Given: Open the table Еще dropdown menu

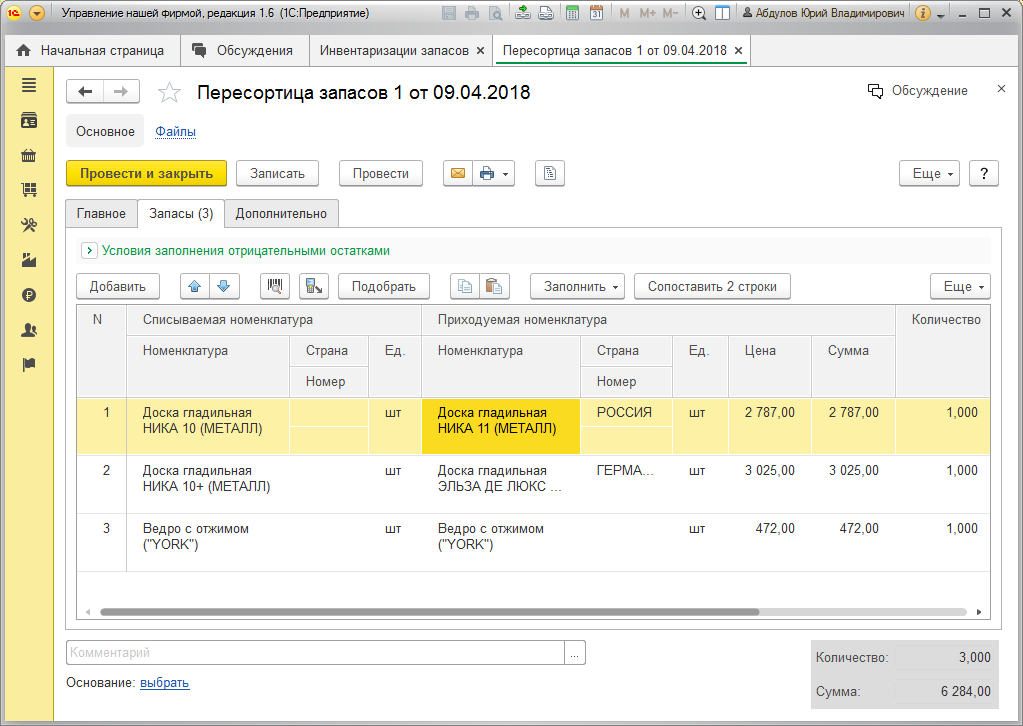Looking at the screenshot, I should [x=960, y=286].
